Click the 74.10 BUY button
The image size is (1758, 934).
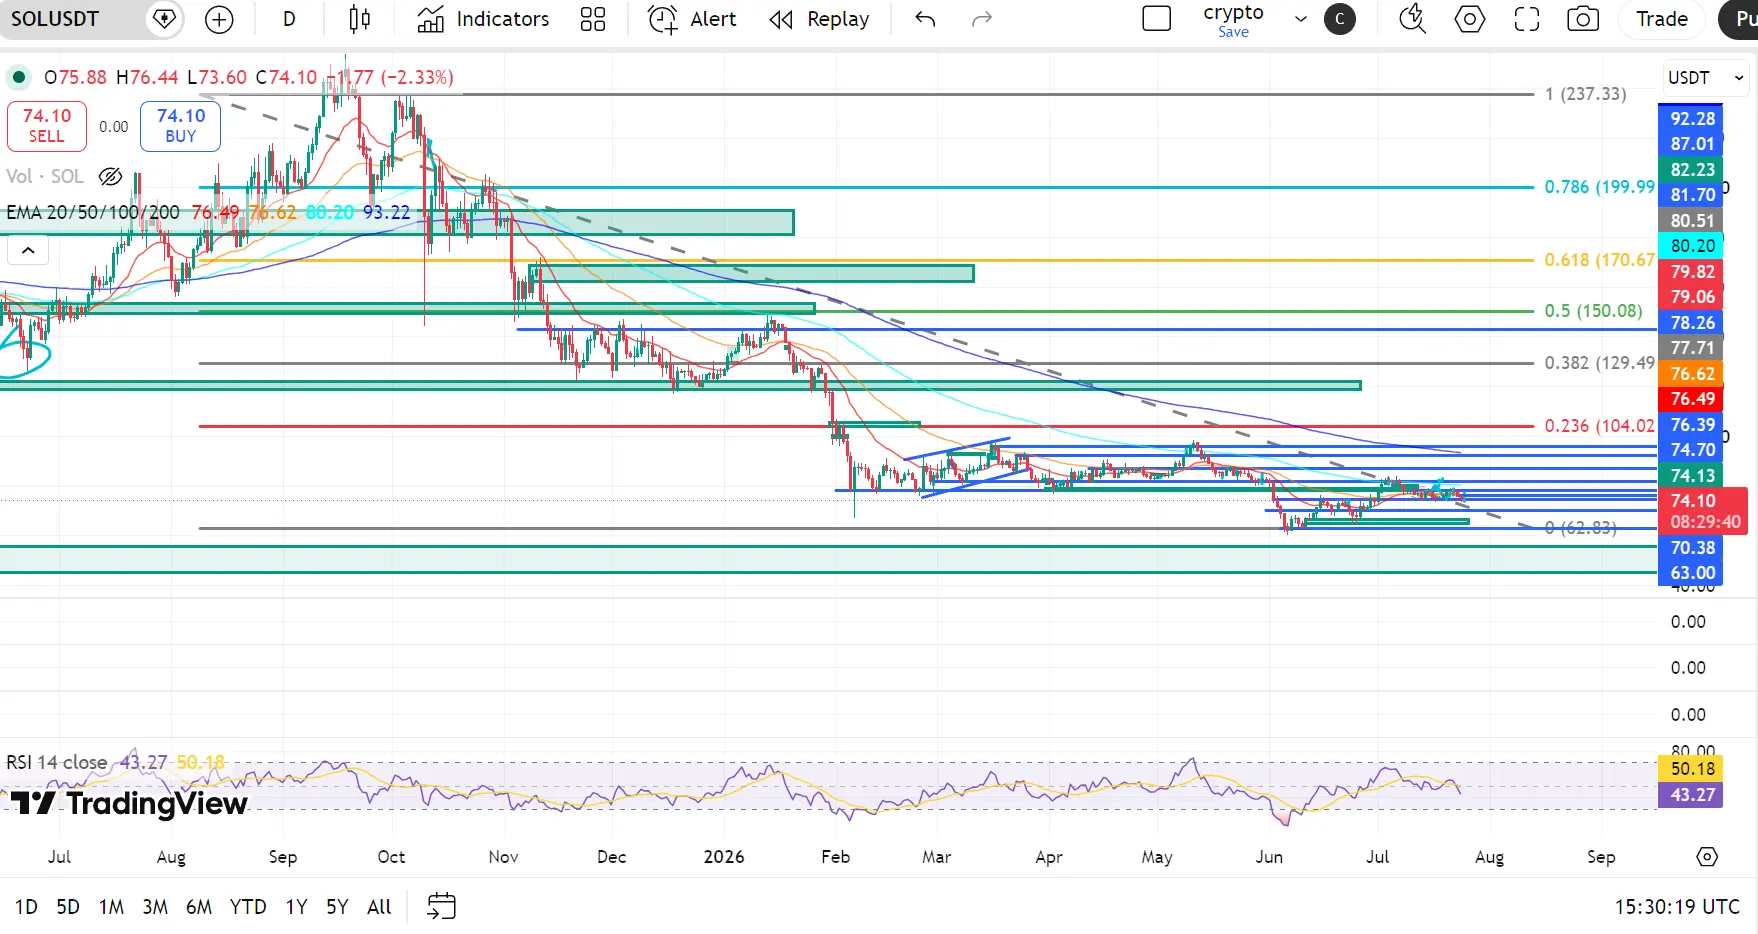(x=180, y=126)
